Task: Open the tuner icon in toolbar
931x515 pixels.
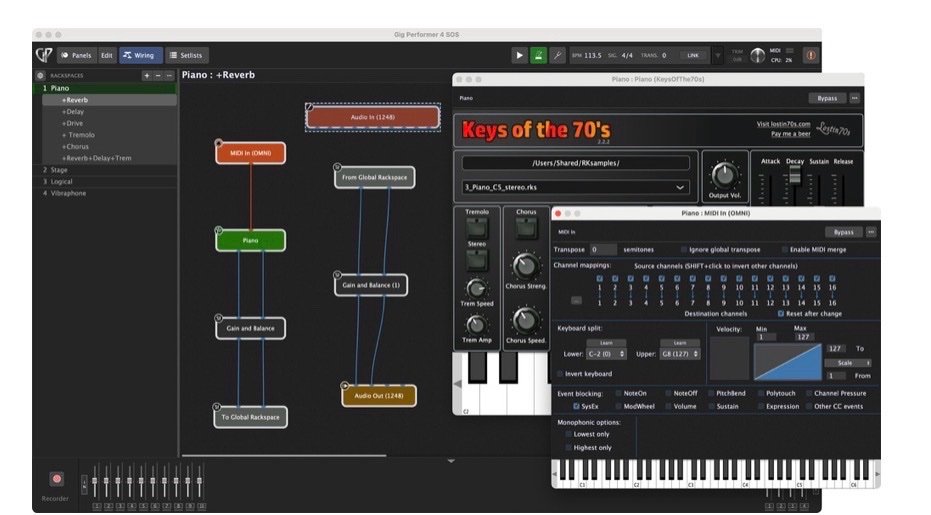Action: 558,55
